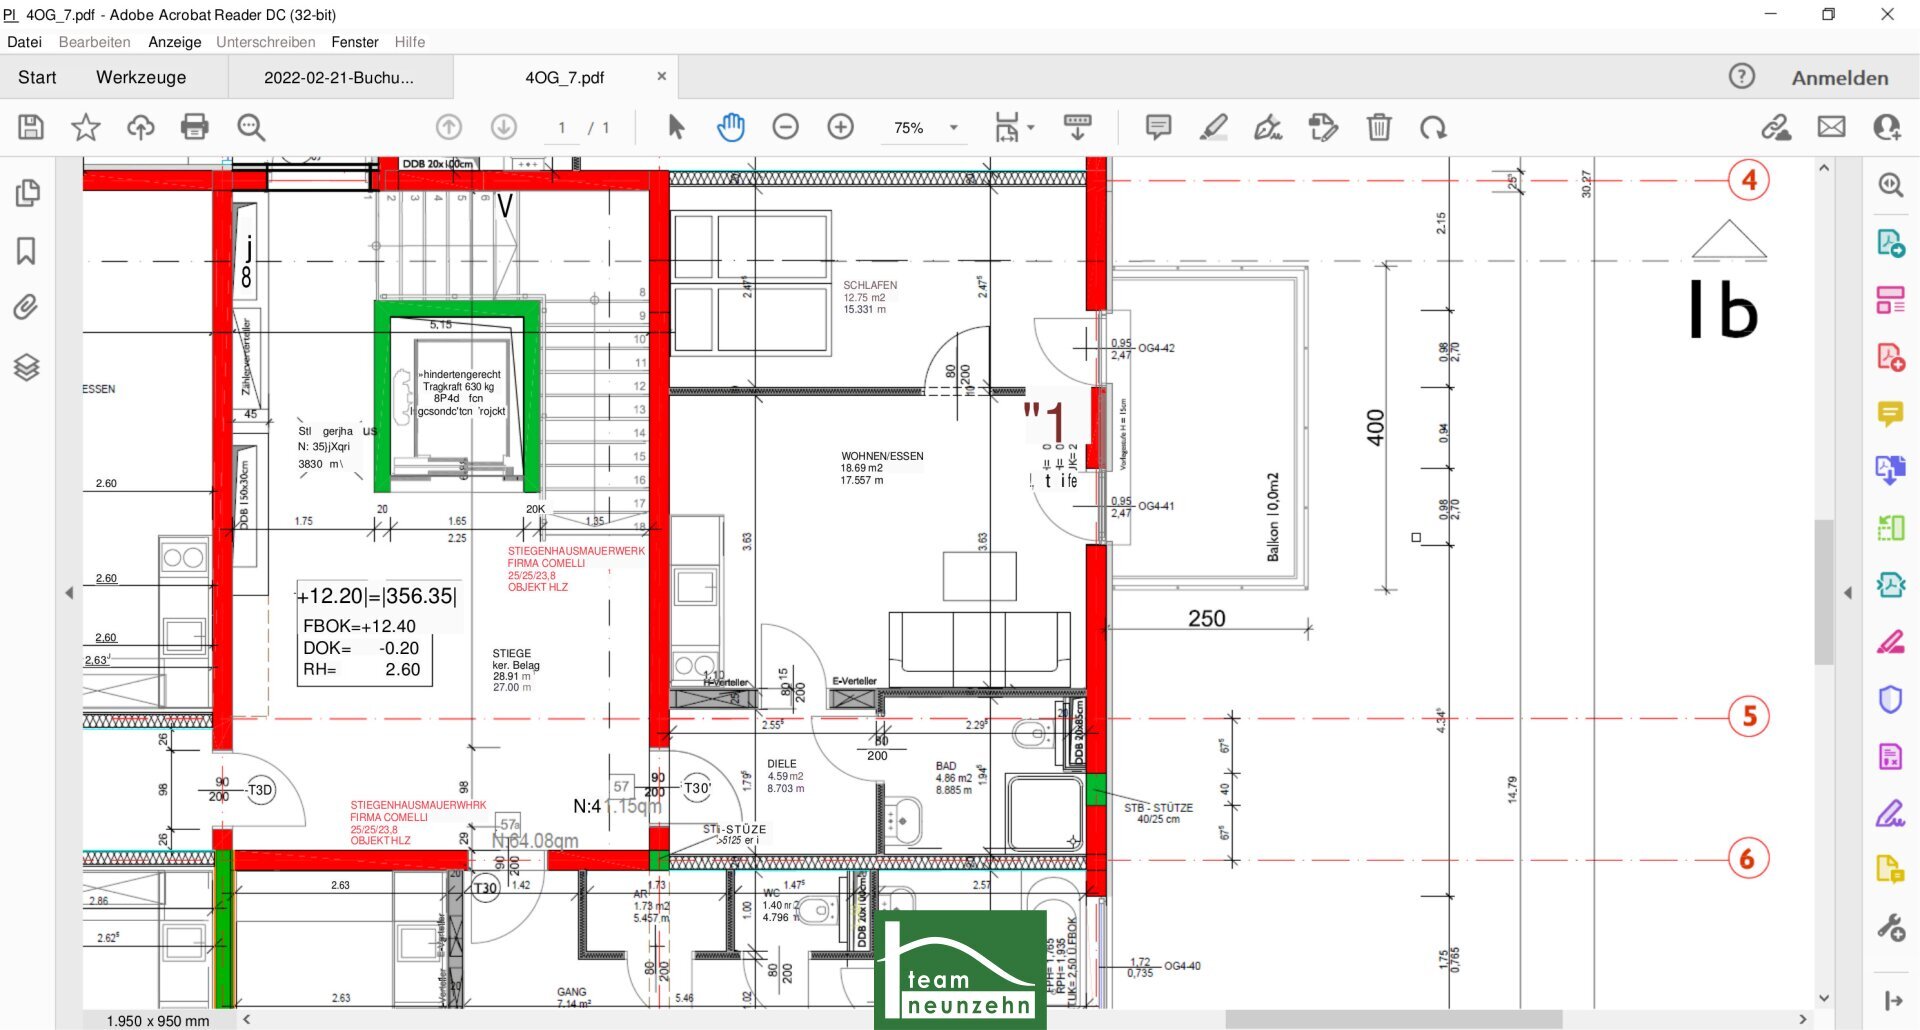
Task: Close the 4OG_7.pdf tab
Action: (661, 76)
